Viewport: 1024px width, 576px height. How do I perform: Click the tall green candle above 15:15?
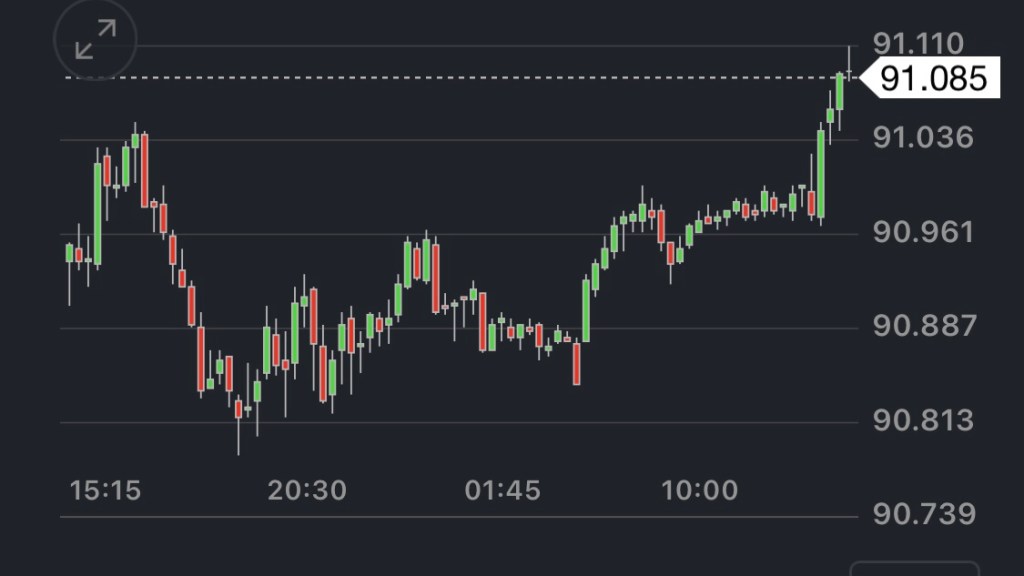(97, 212)
